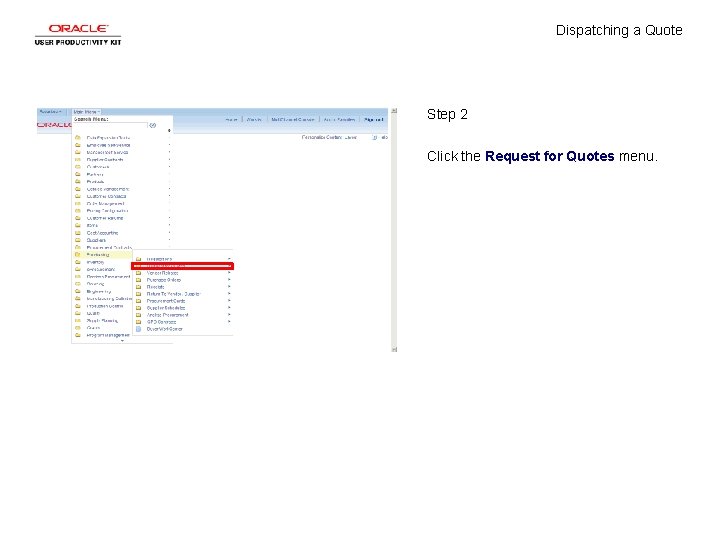Click inside the Search Menu input field
The height and width of the screenshot is (540, 720).
pos(111,125)
